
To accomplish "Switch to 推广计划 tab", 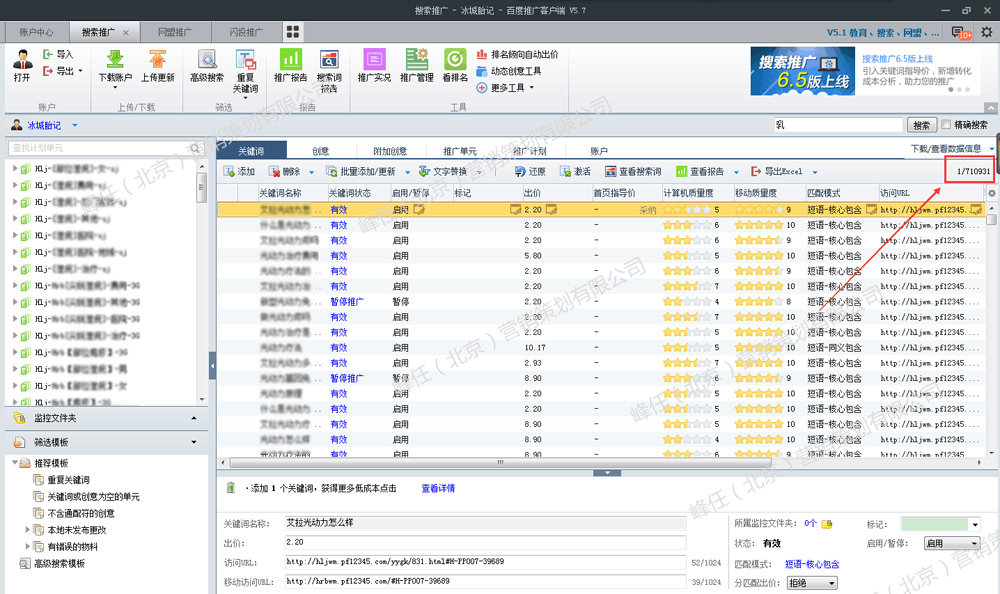I will pyautogui.click(x=529, y=151).
